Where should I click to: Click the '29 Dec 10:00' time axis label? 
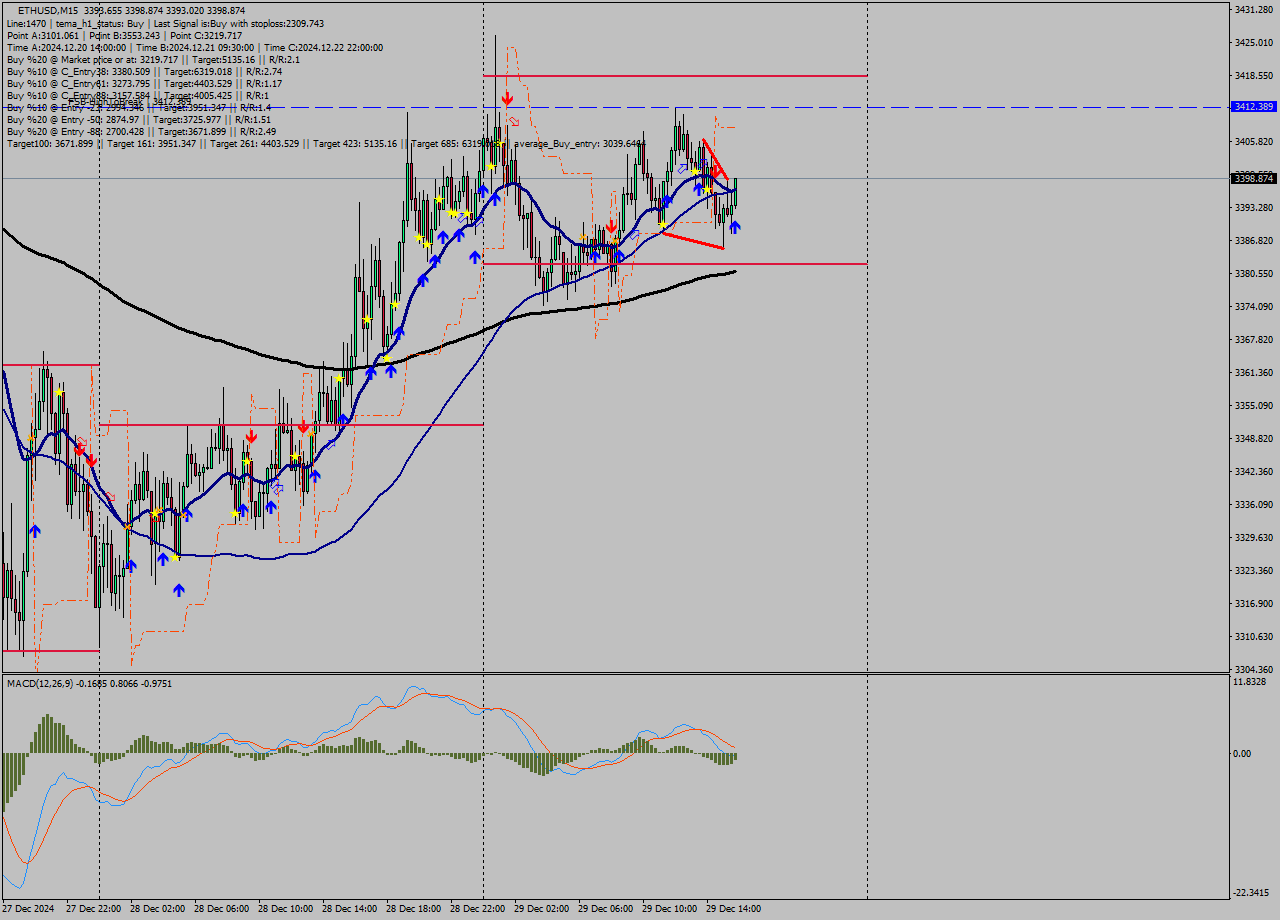pos(670,909)
